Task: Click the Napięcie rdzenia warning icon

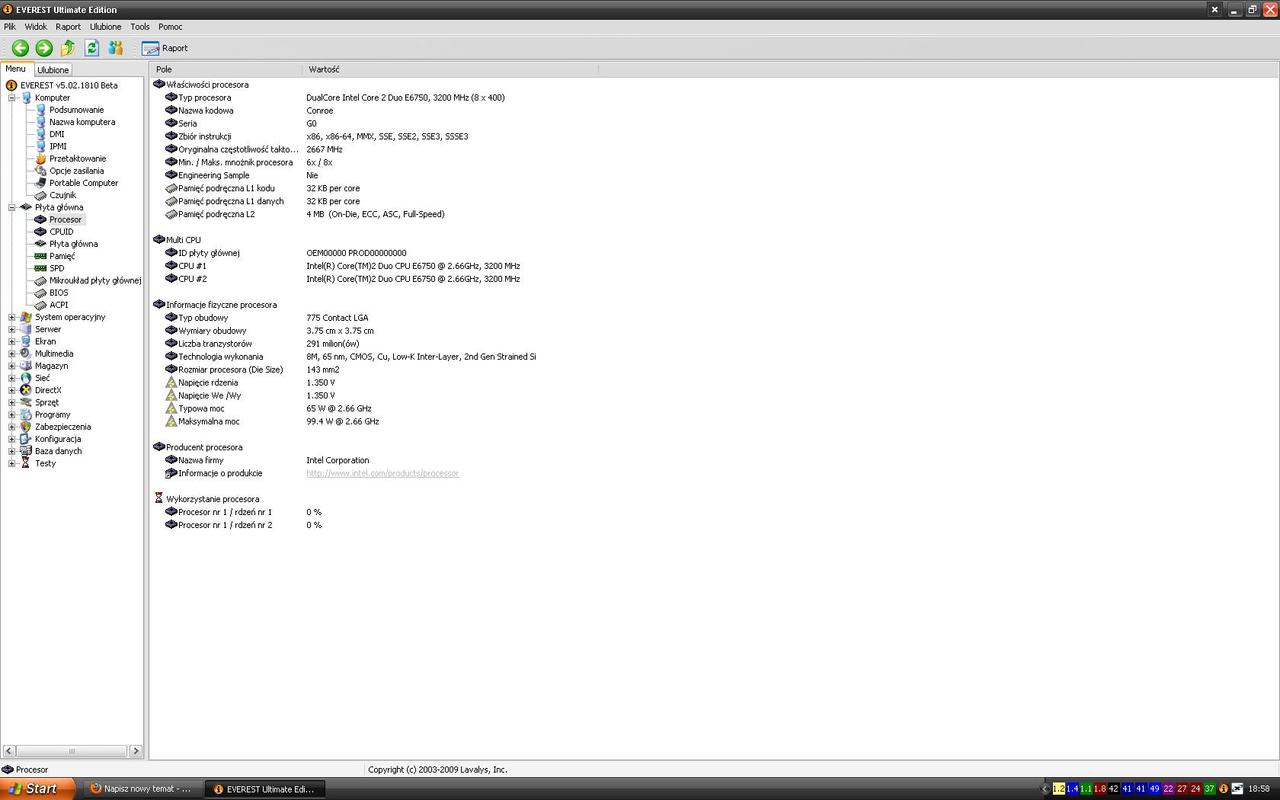Action: point(171,383)
